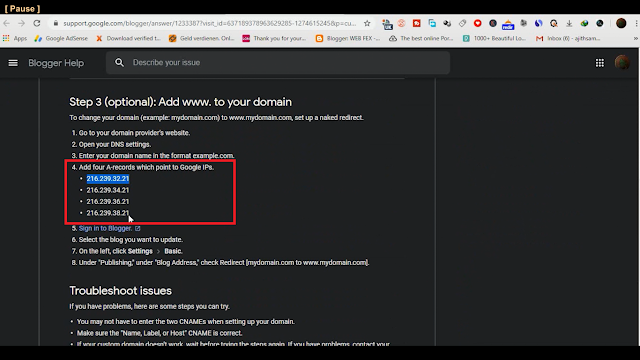
Task: Open the Blogger Help hamburger menu
Action: coord(13,63)
